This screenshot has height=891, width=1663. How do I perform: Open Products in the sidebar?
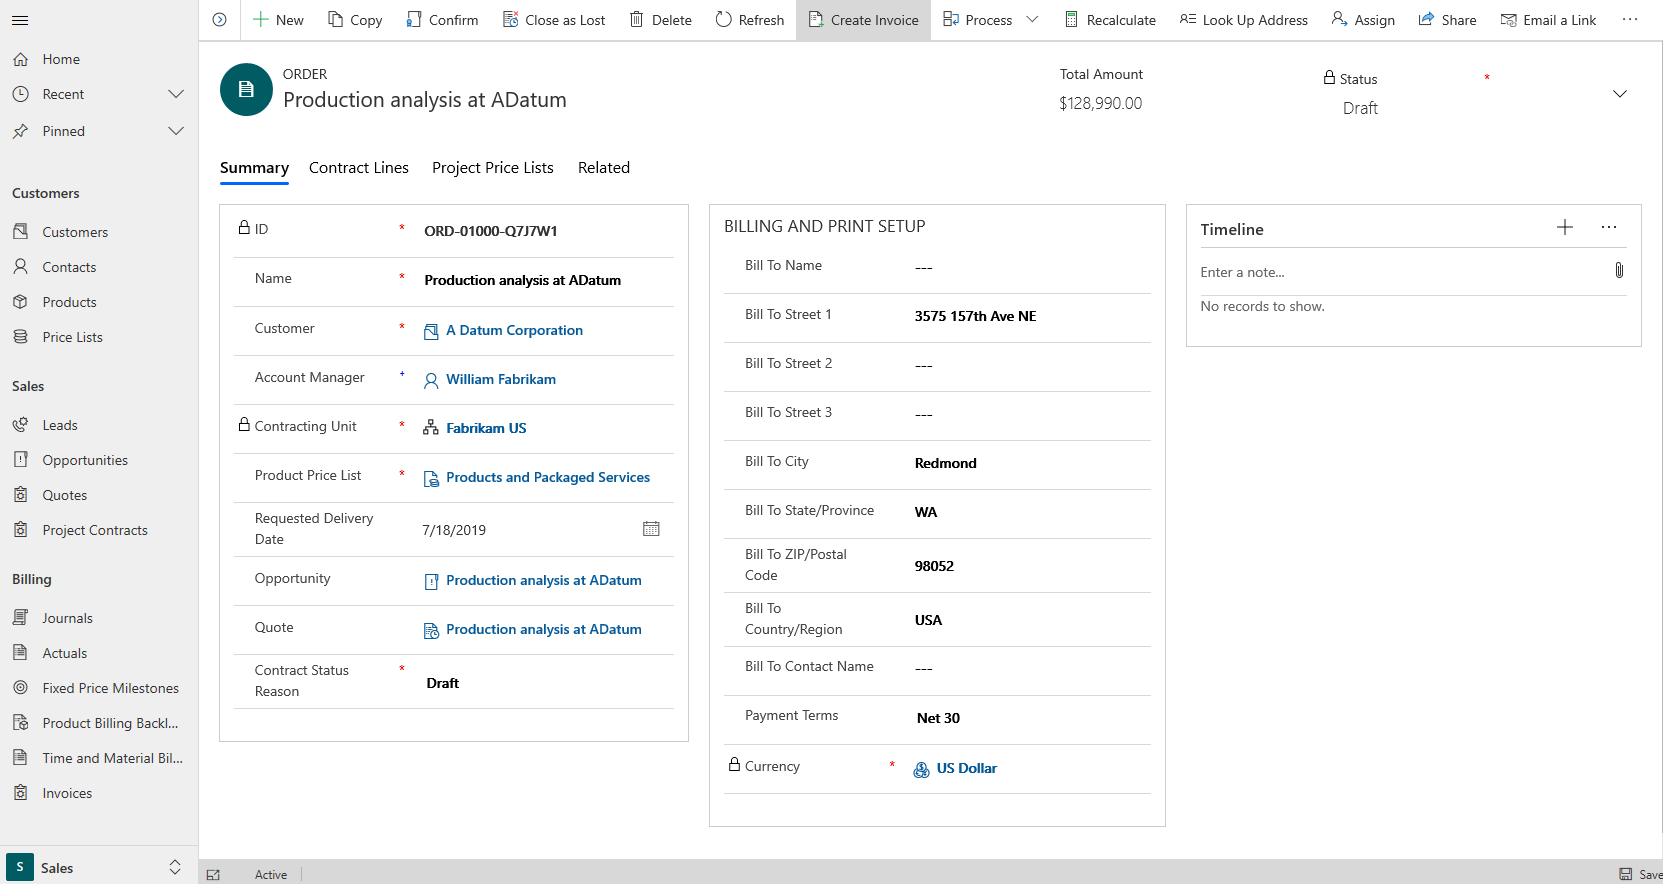[69, 302]
